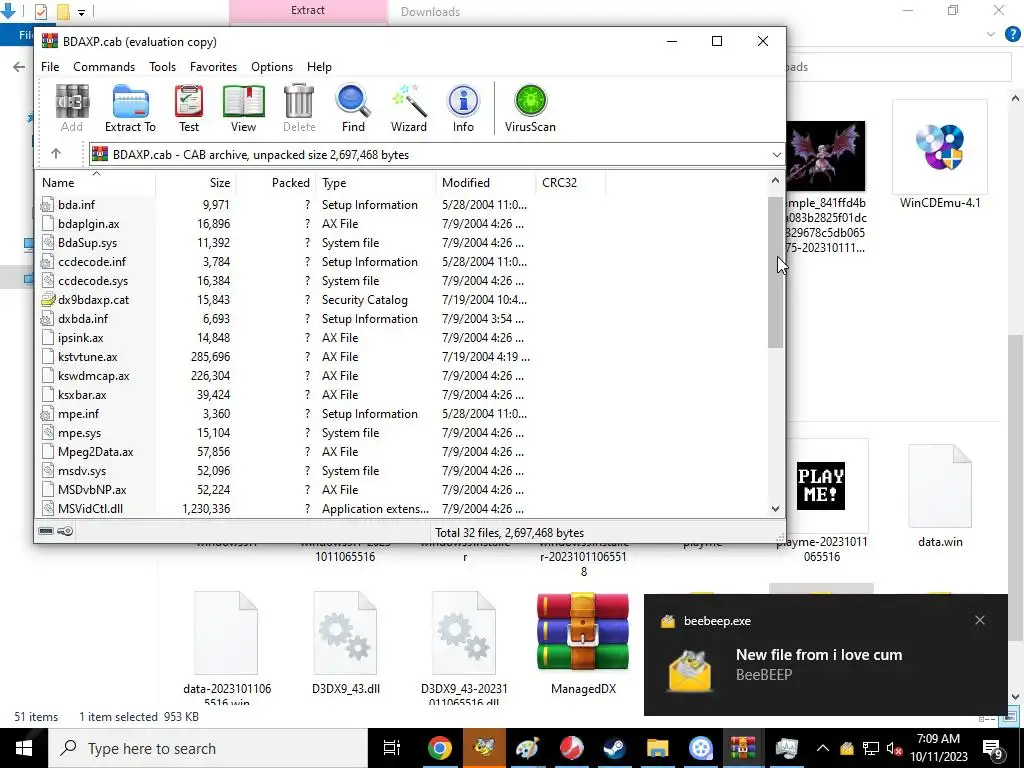Show hidden system tray icons
This screenshot has height=768, width=1024.
coord(823,748)
